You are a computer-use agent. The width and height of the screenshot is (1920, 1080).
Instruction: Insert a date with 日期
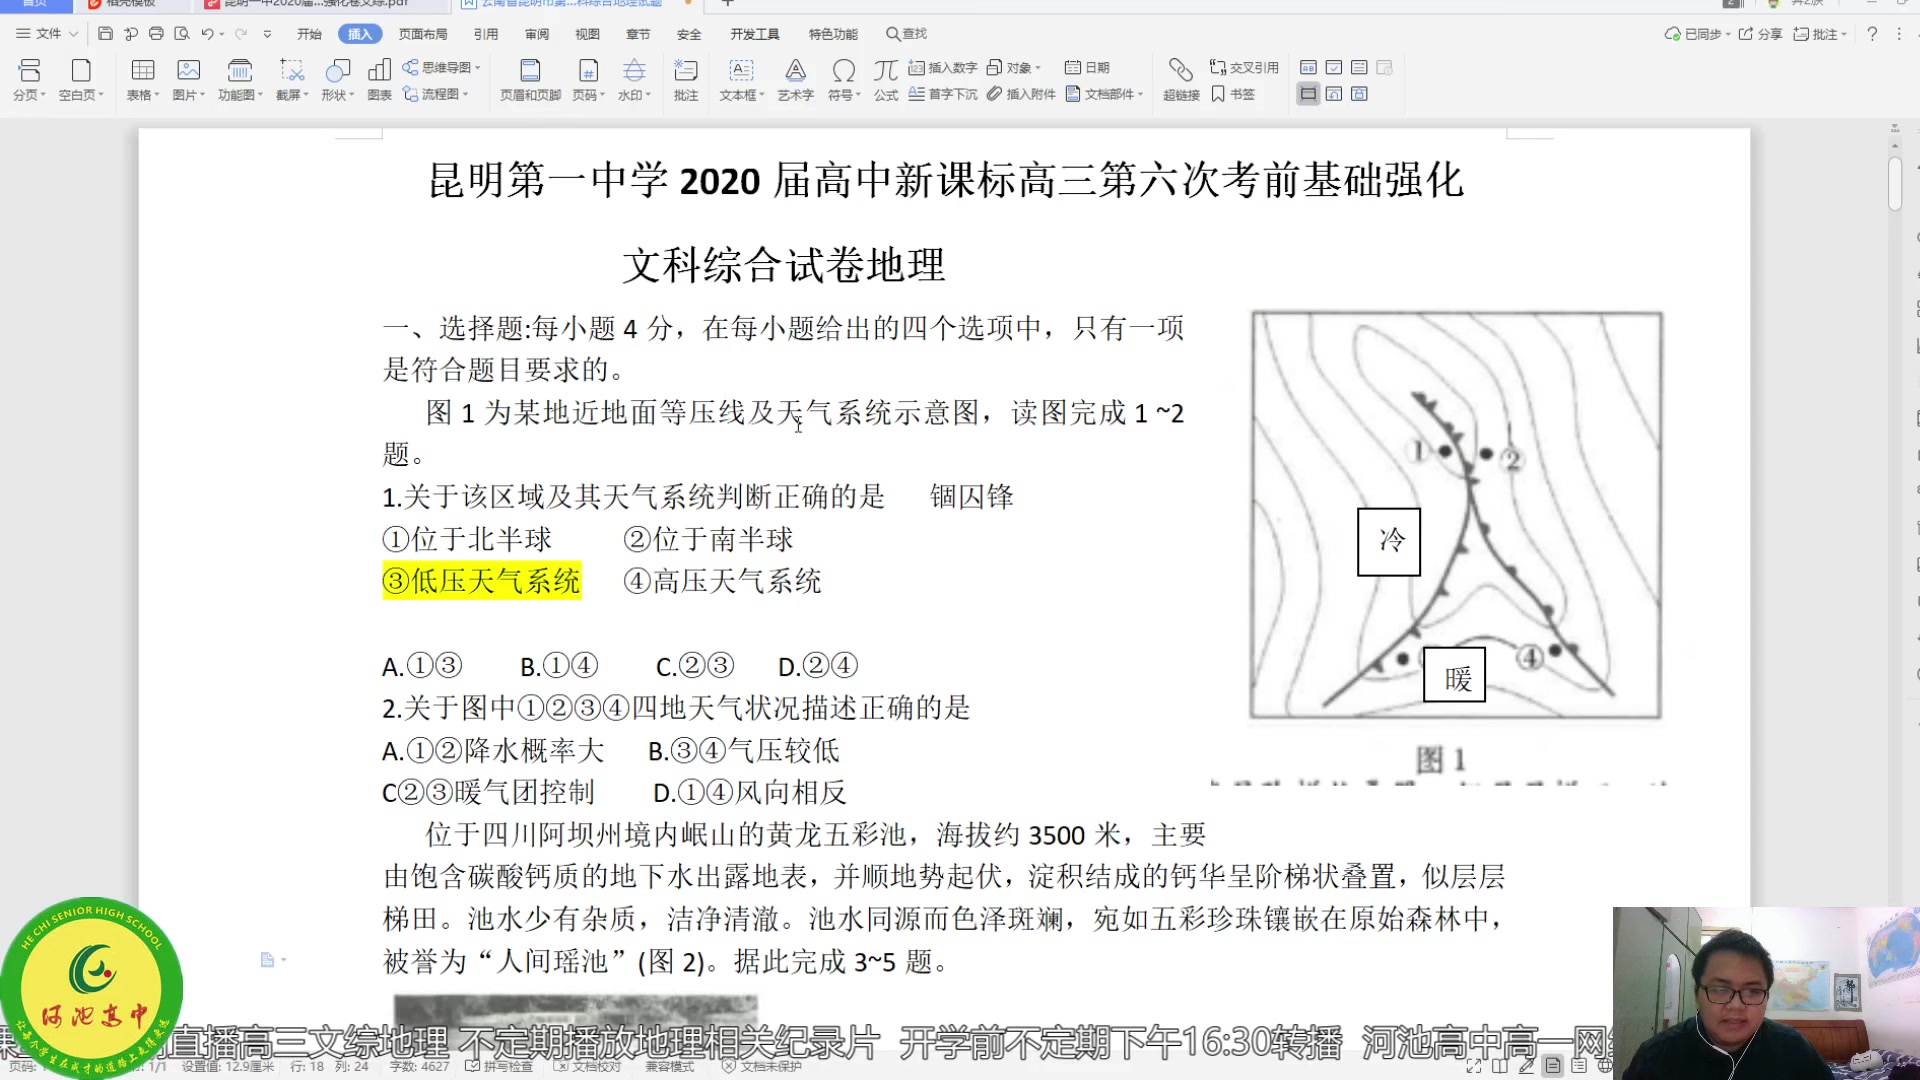click(x=1087, y=68)
